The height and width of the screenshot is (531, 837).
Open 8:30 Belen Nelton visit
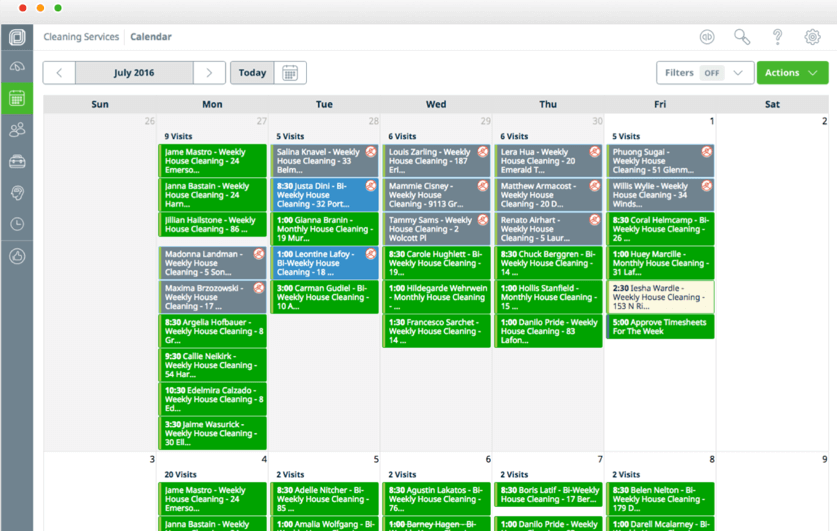coord(660,499)
